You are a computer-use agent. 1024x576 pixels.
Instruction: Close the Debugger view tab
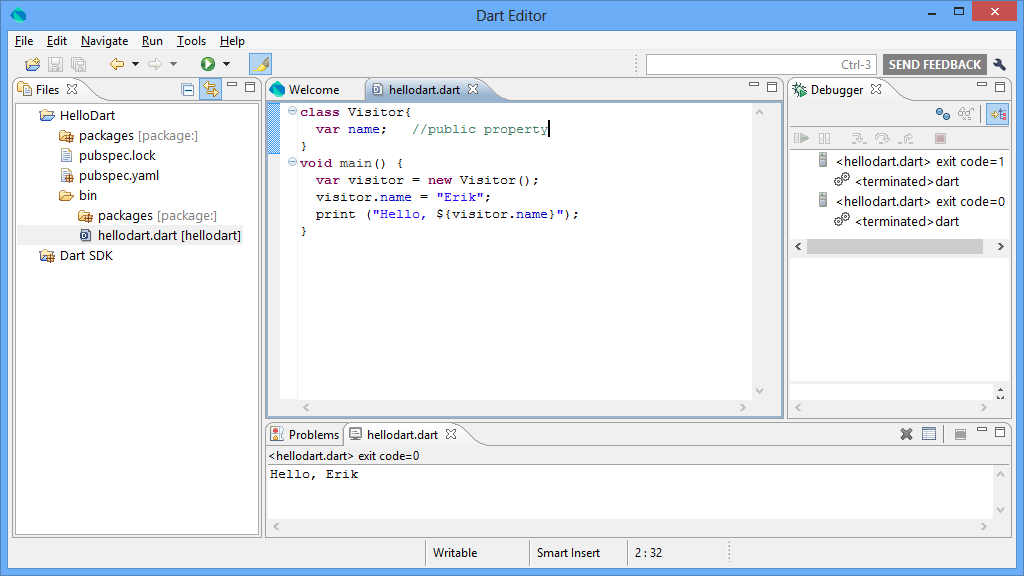876,89
